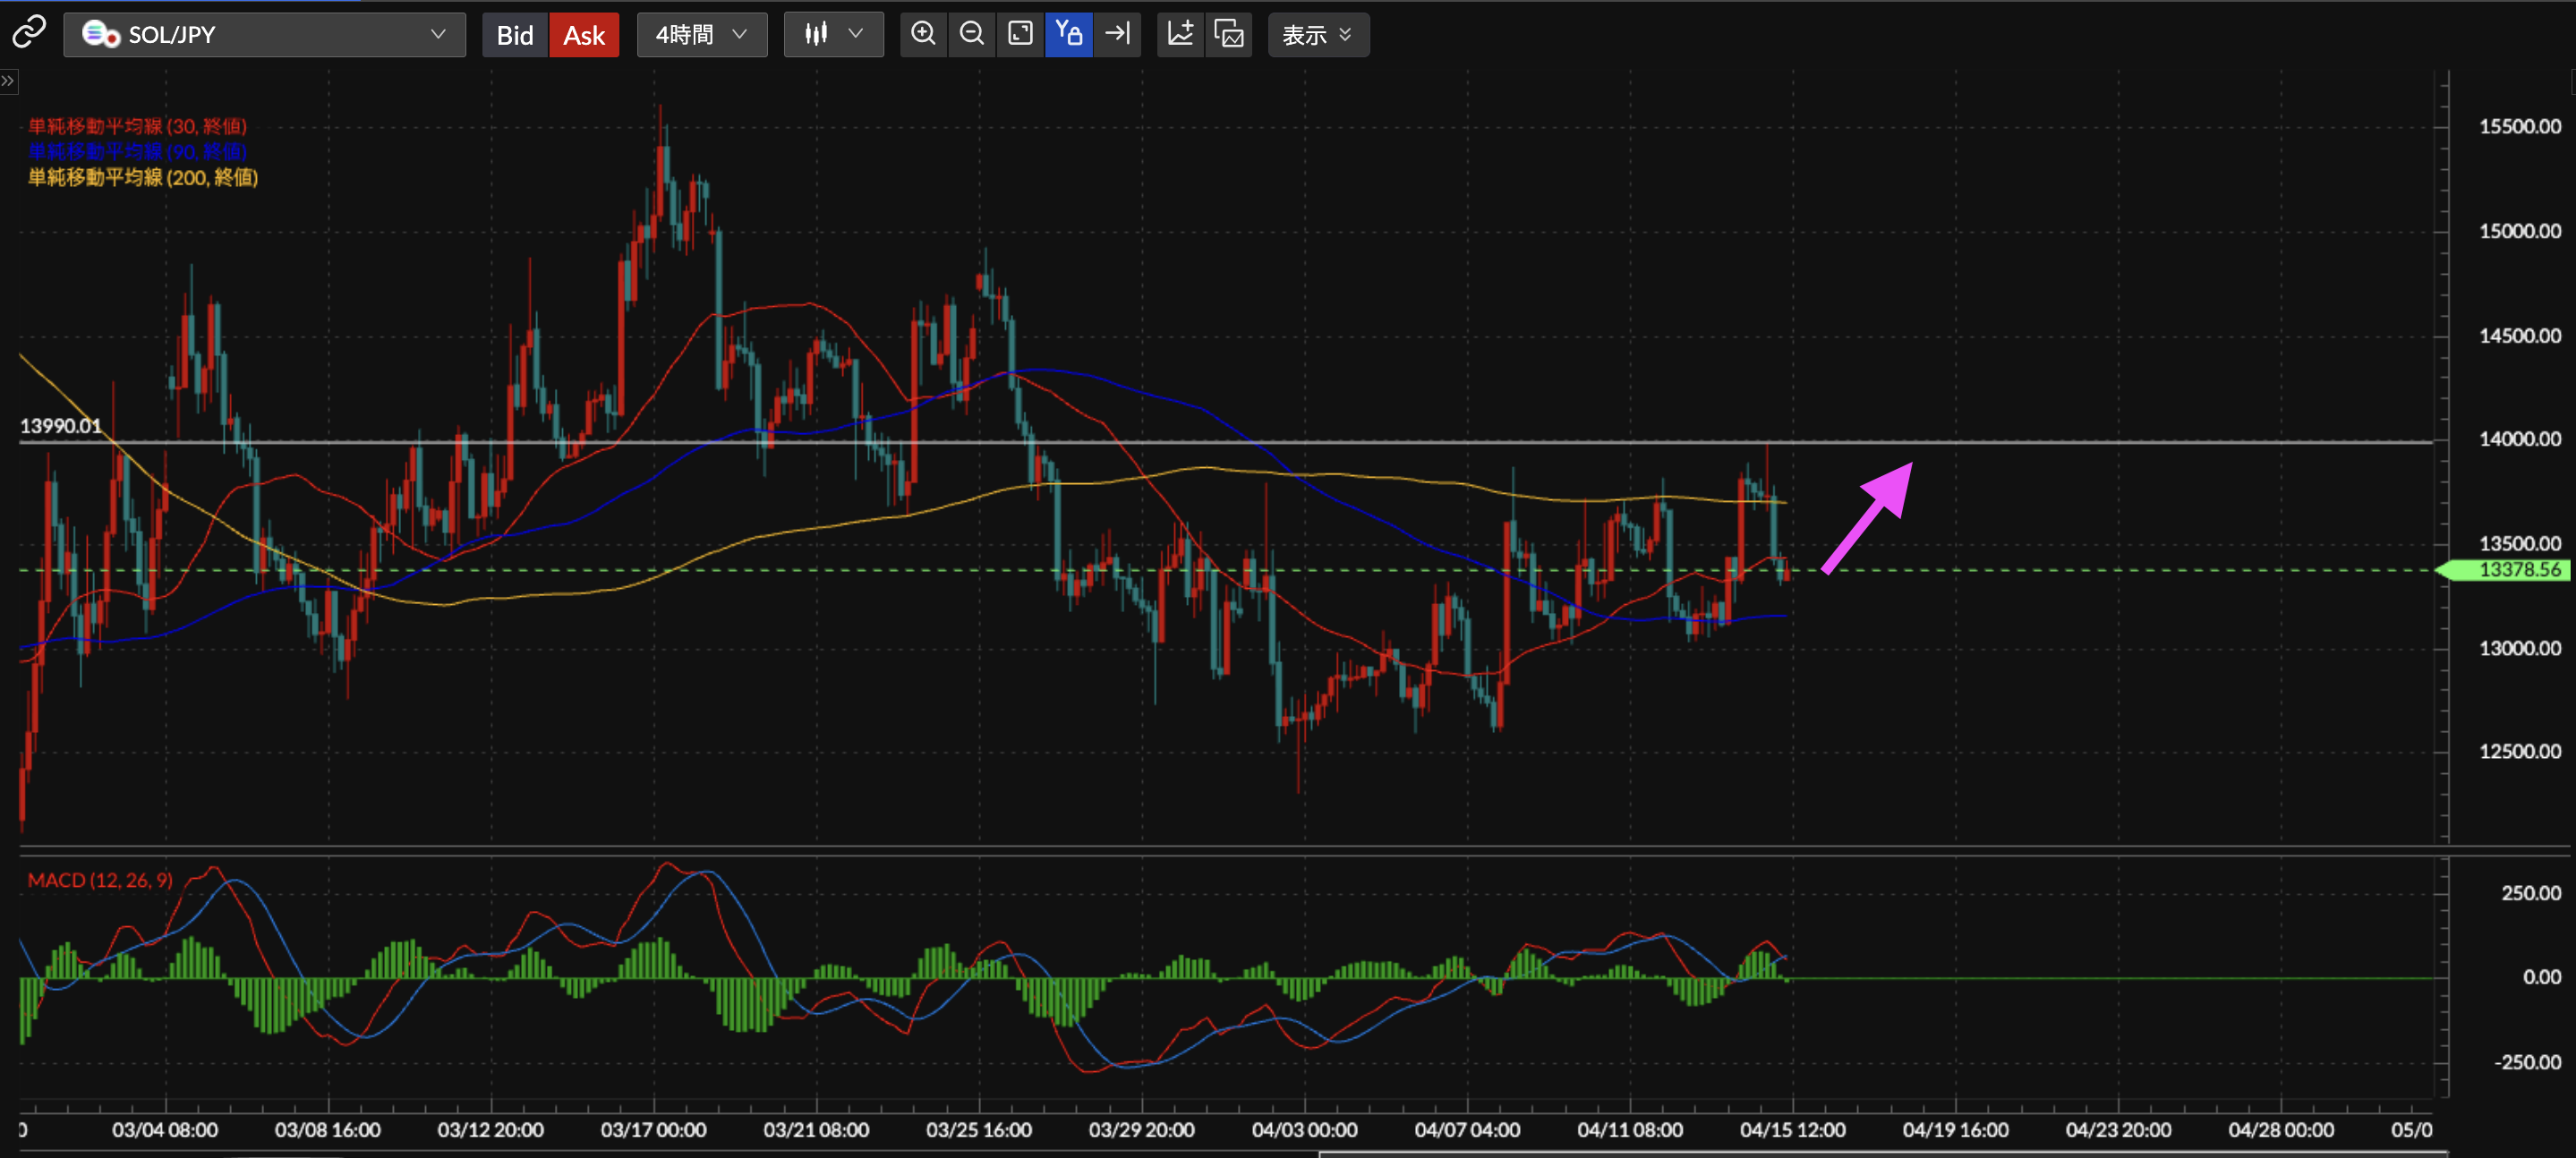Click the chart snapshot comparison icon
Screen dimensions: 2576x1158
(1229, 34)
